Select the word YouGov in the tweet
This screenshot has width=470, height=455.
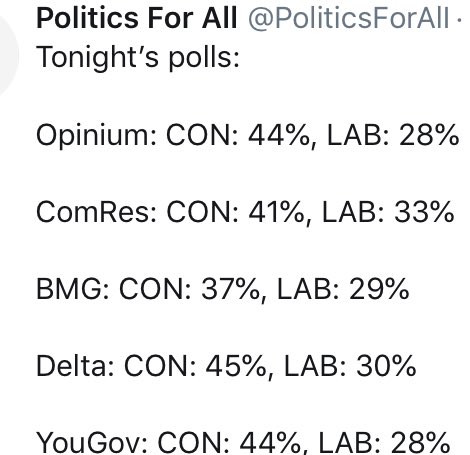(92, 443)
